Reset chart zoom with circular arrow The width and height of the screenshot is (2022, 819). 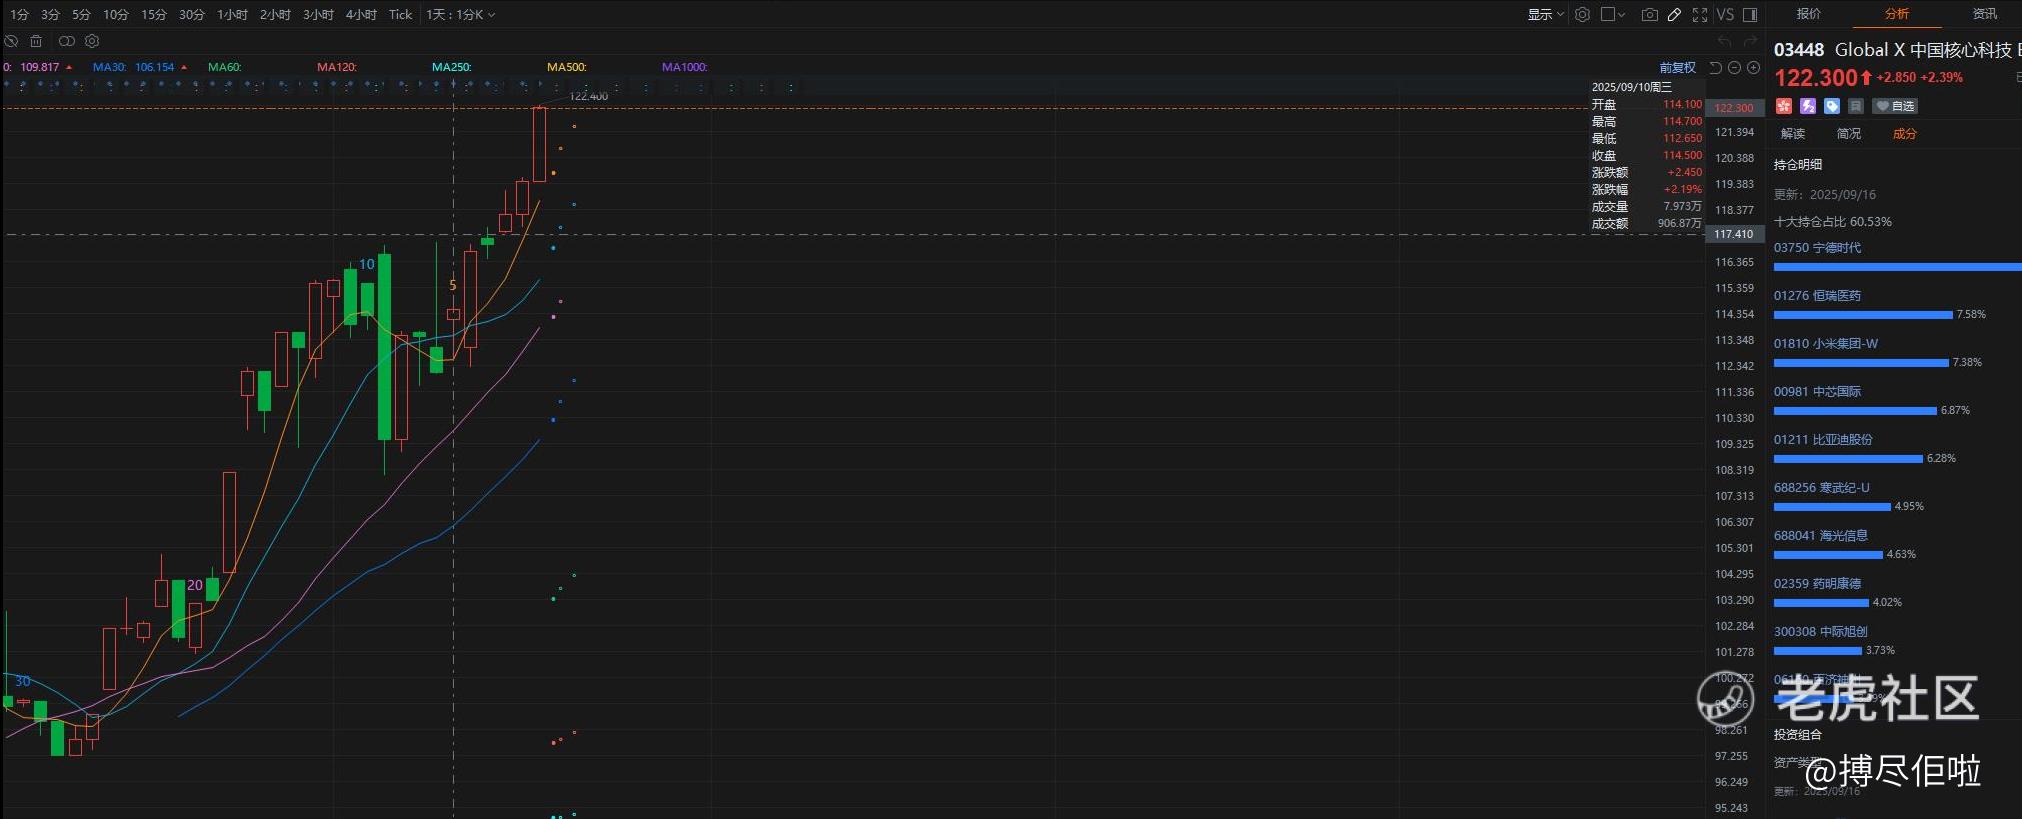point(1715,67)
